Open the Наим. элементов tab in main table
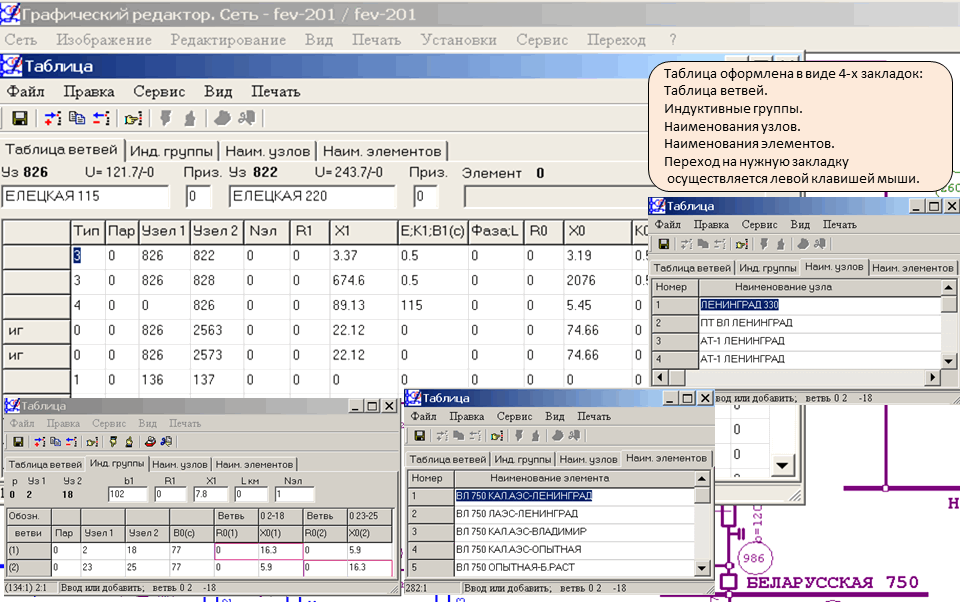The width and height of the screenshot is (960, 602). pos(381,151)
